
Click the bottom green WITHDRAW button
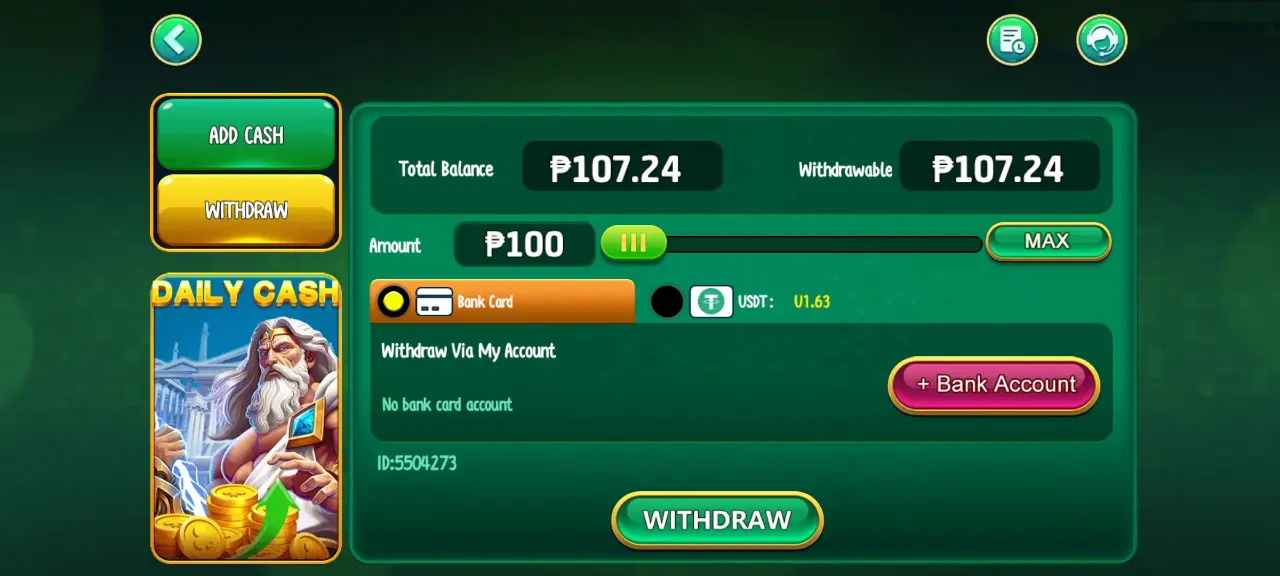717,520
